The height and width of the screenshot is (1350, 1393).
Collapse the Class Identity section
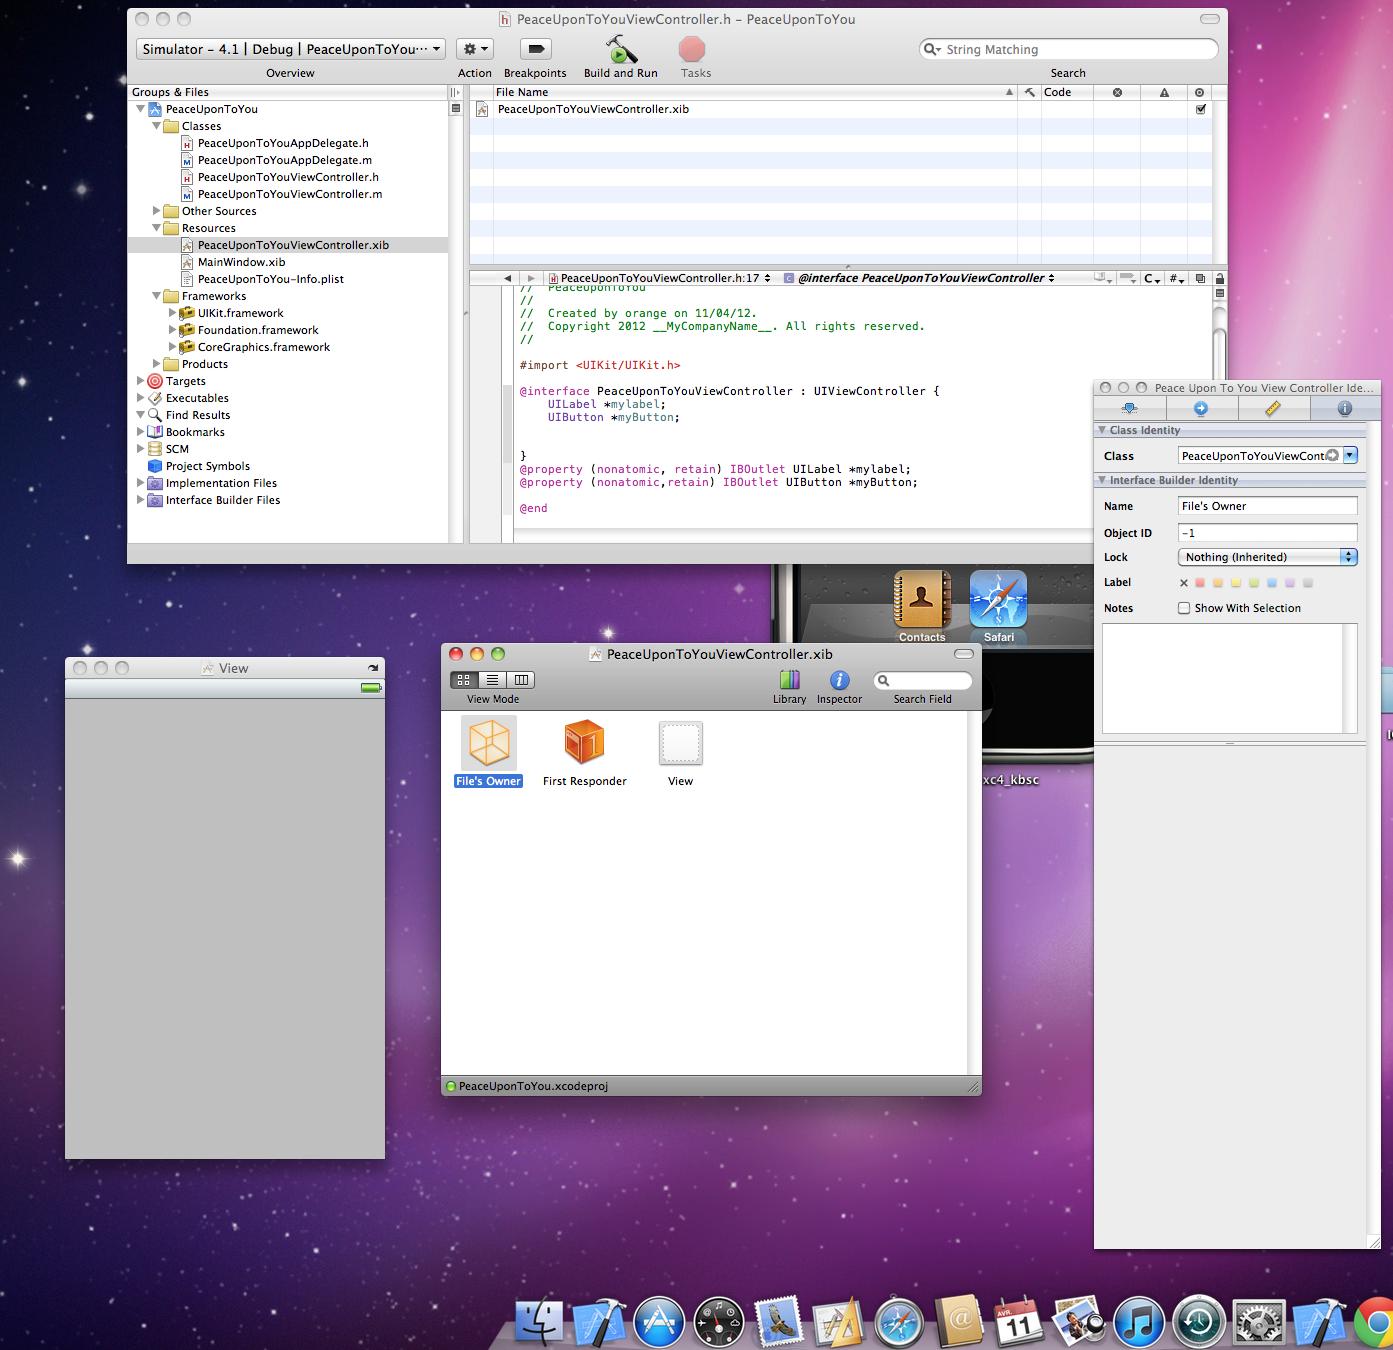[1102, 430]
